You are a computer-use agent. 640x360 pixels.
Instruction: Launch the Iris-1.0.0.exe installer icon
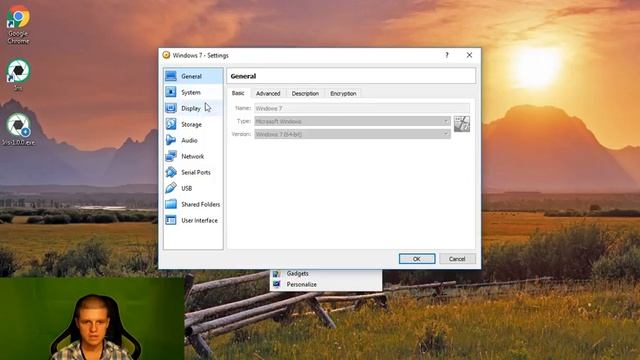pyautogui.click(x=18, y=129)
